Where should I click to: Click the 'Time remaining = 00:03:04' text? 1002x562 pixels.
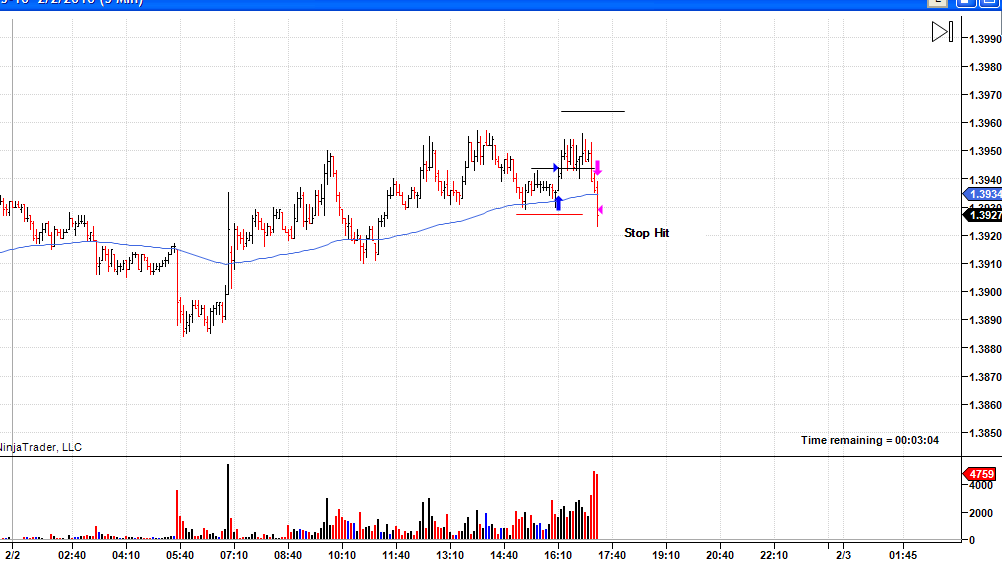(870, 440)
